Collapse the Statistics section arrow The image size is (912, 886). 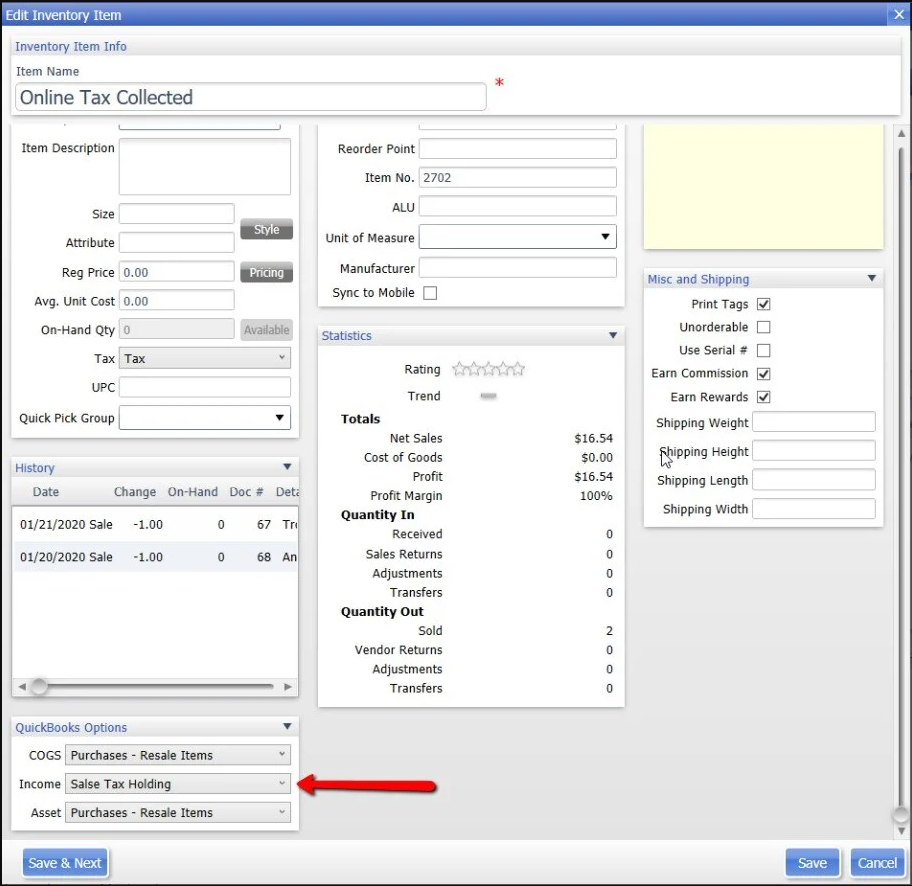point(613,336)
